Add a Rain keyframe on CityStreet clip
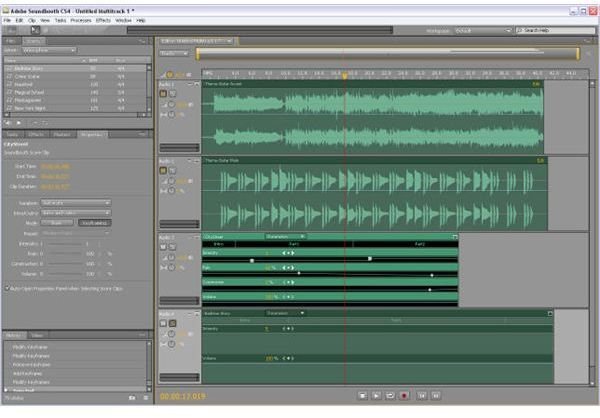The height and width of the screenshot is (418, 600). (289, 268)
